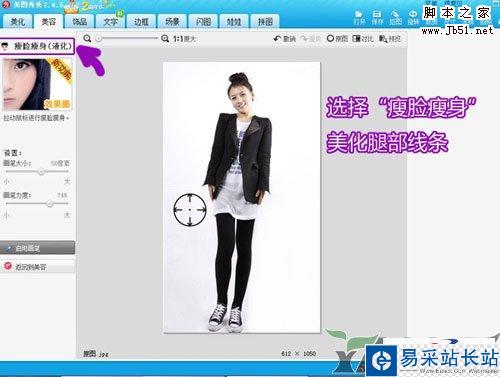This screenshot has width=500, height=377.
Task: Click the 返回到美容 back button
Action: 37,267
